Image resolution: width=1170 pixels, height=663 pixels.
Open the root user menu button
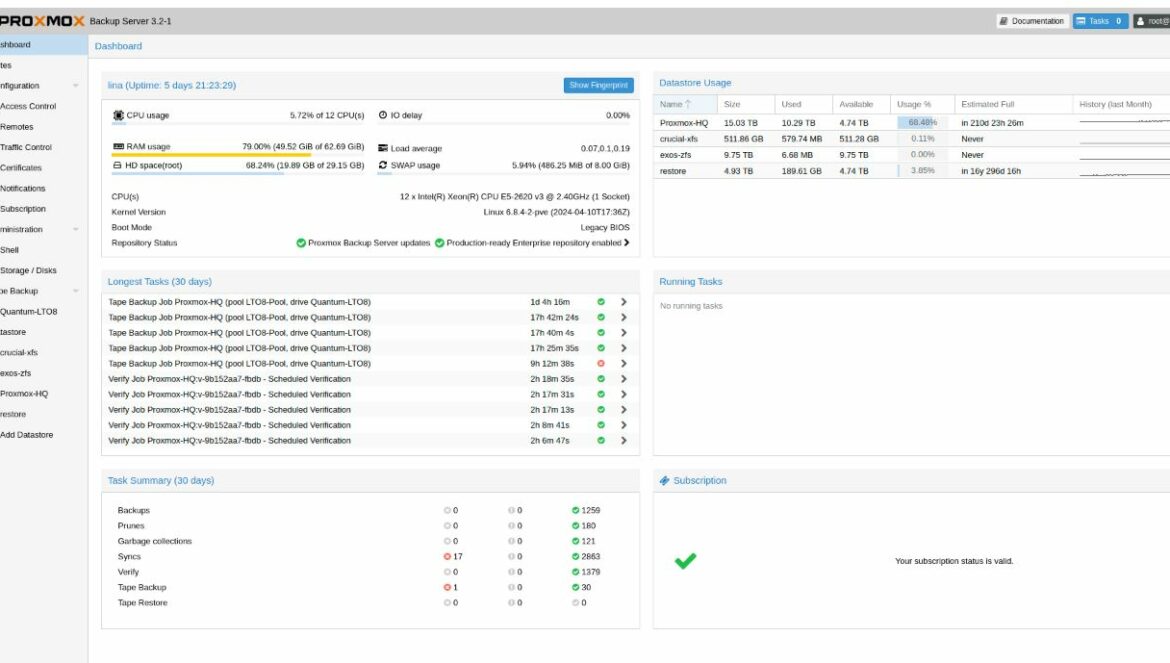click(1151, 21)
